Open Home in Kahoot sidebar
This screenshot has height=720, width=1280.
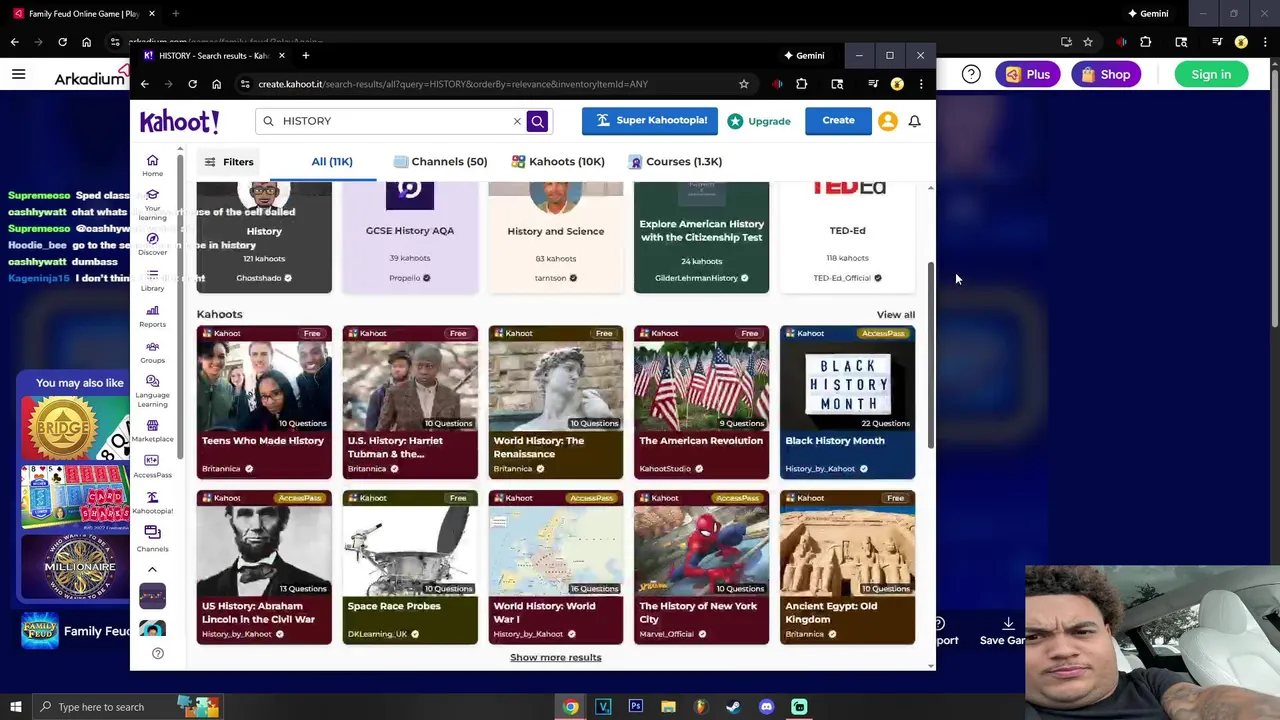coord(152,165)
